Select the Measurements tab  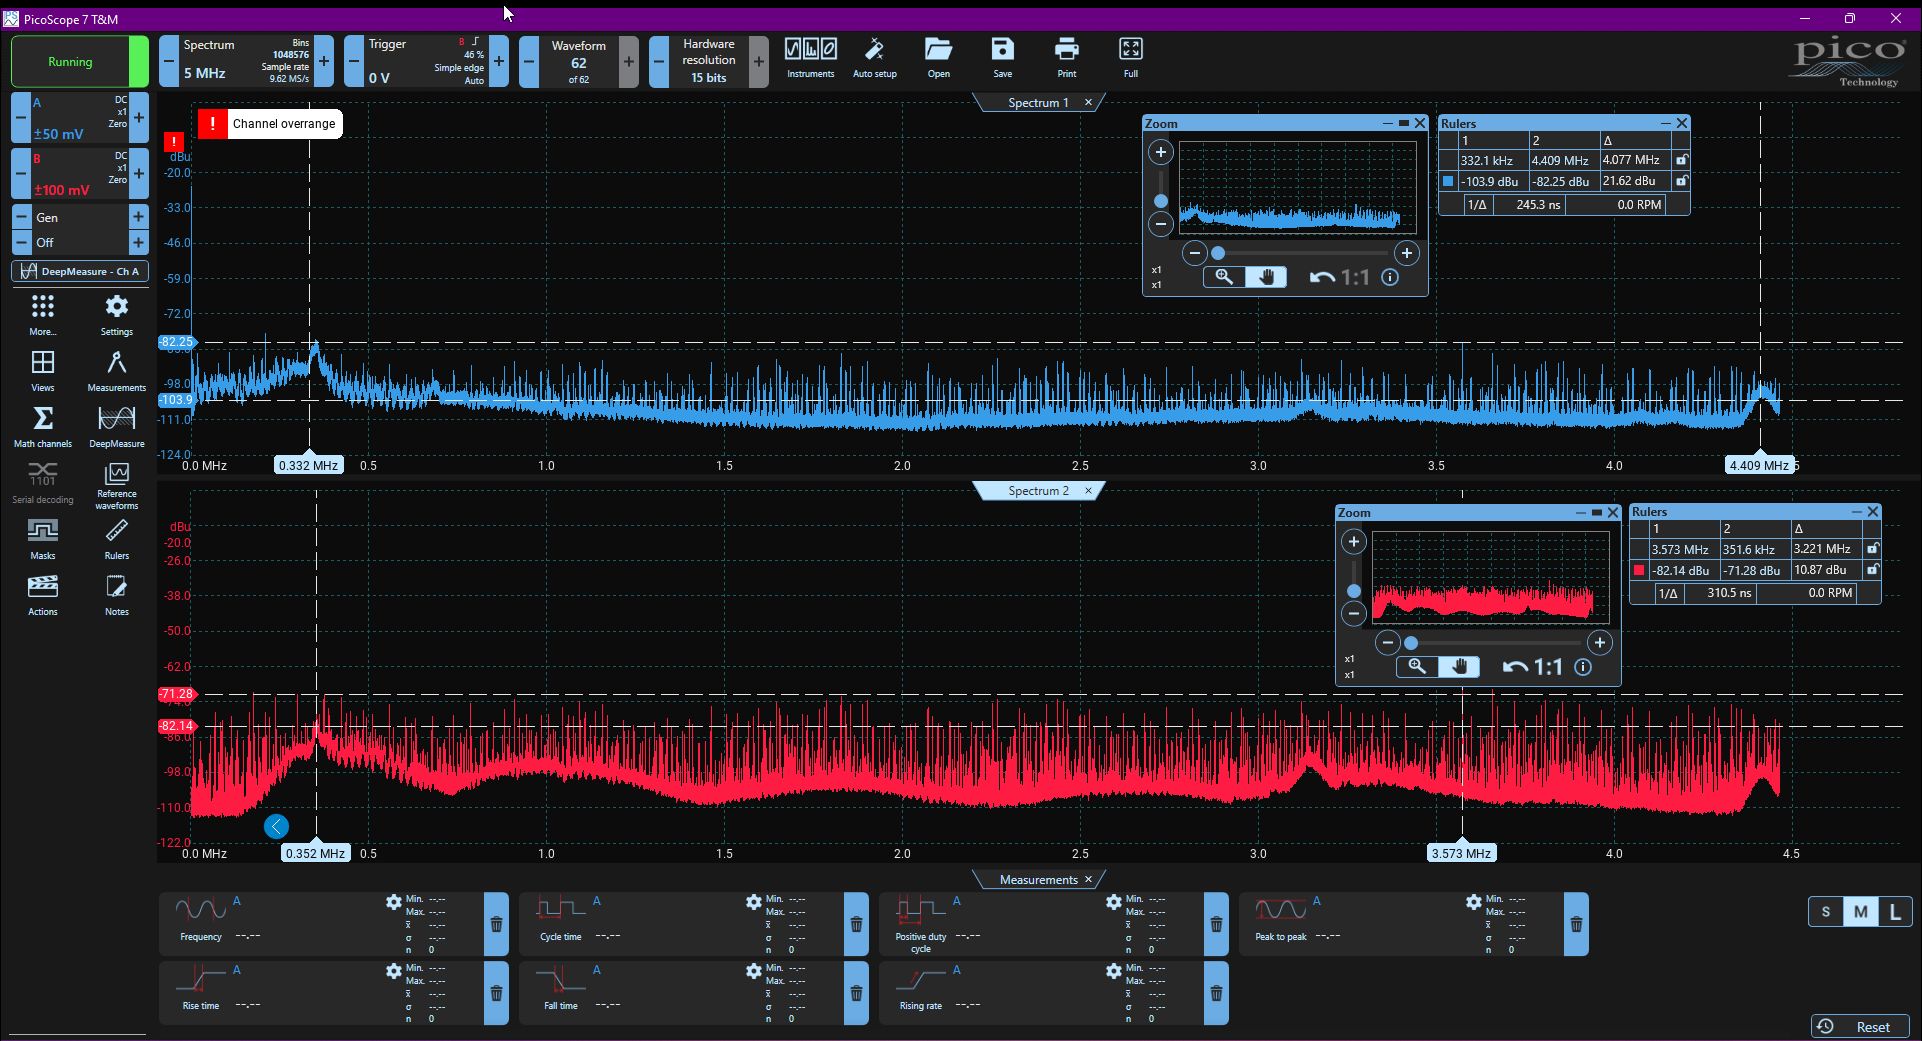1038,880
